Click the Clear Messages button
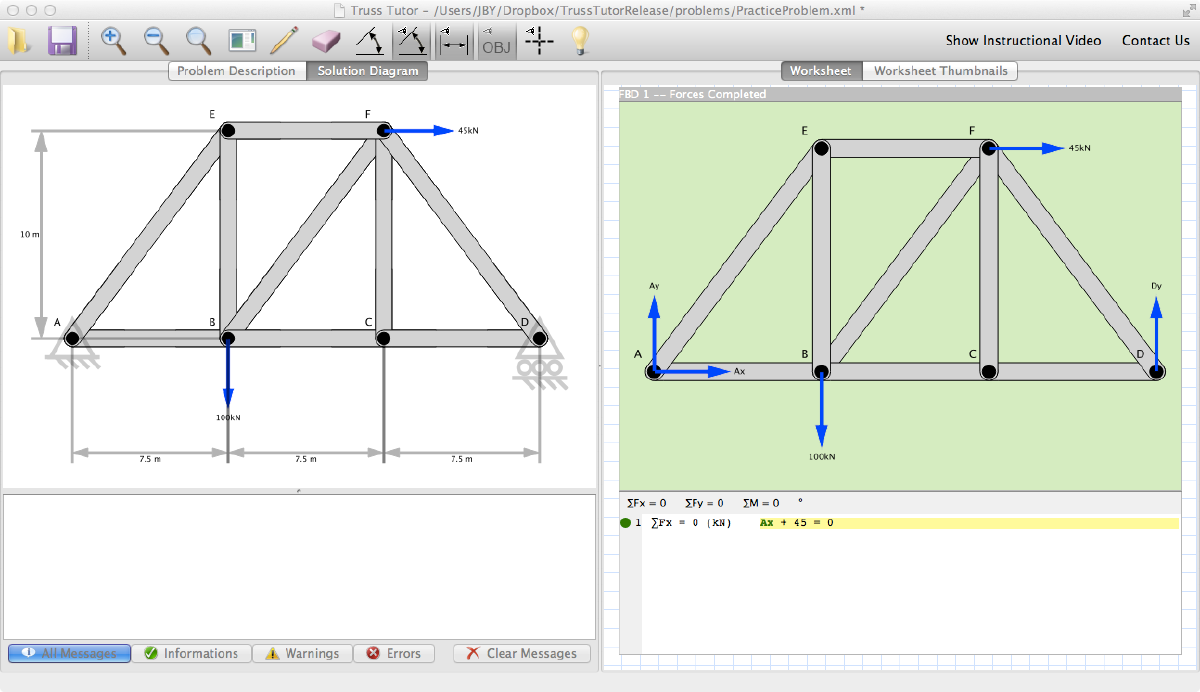1200x692 pixels. (521, 653)
